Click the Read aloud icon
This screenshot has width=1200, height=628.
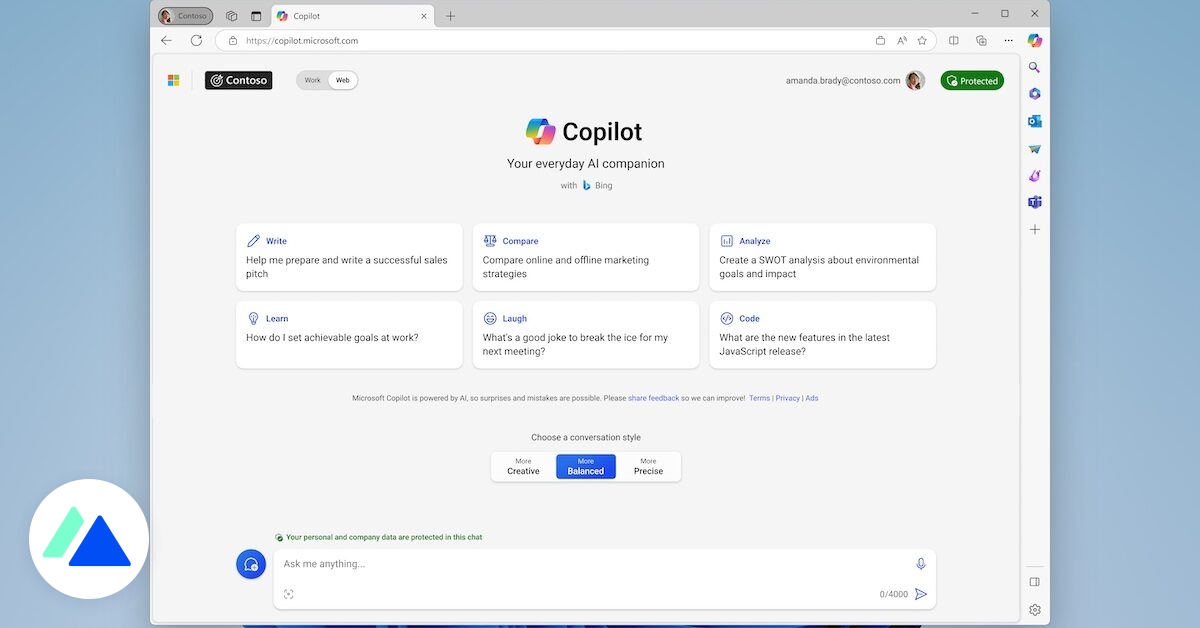click(901, 41)
